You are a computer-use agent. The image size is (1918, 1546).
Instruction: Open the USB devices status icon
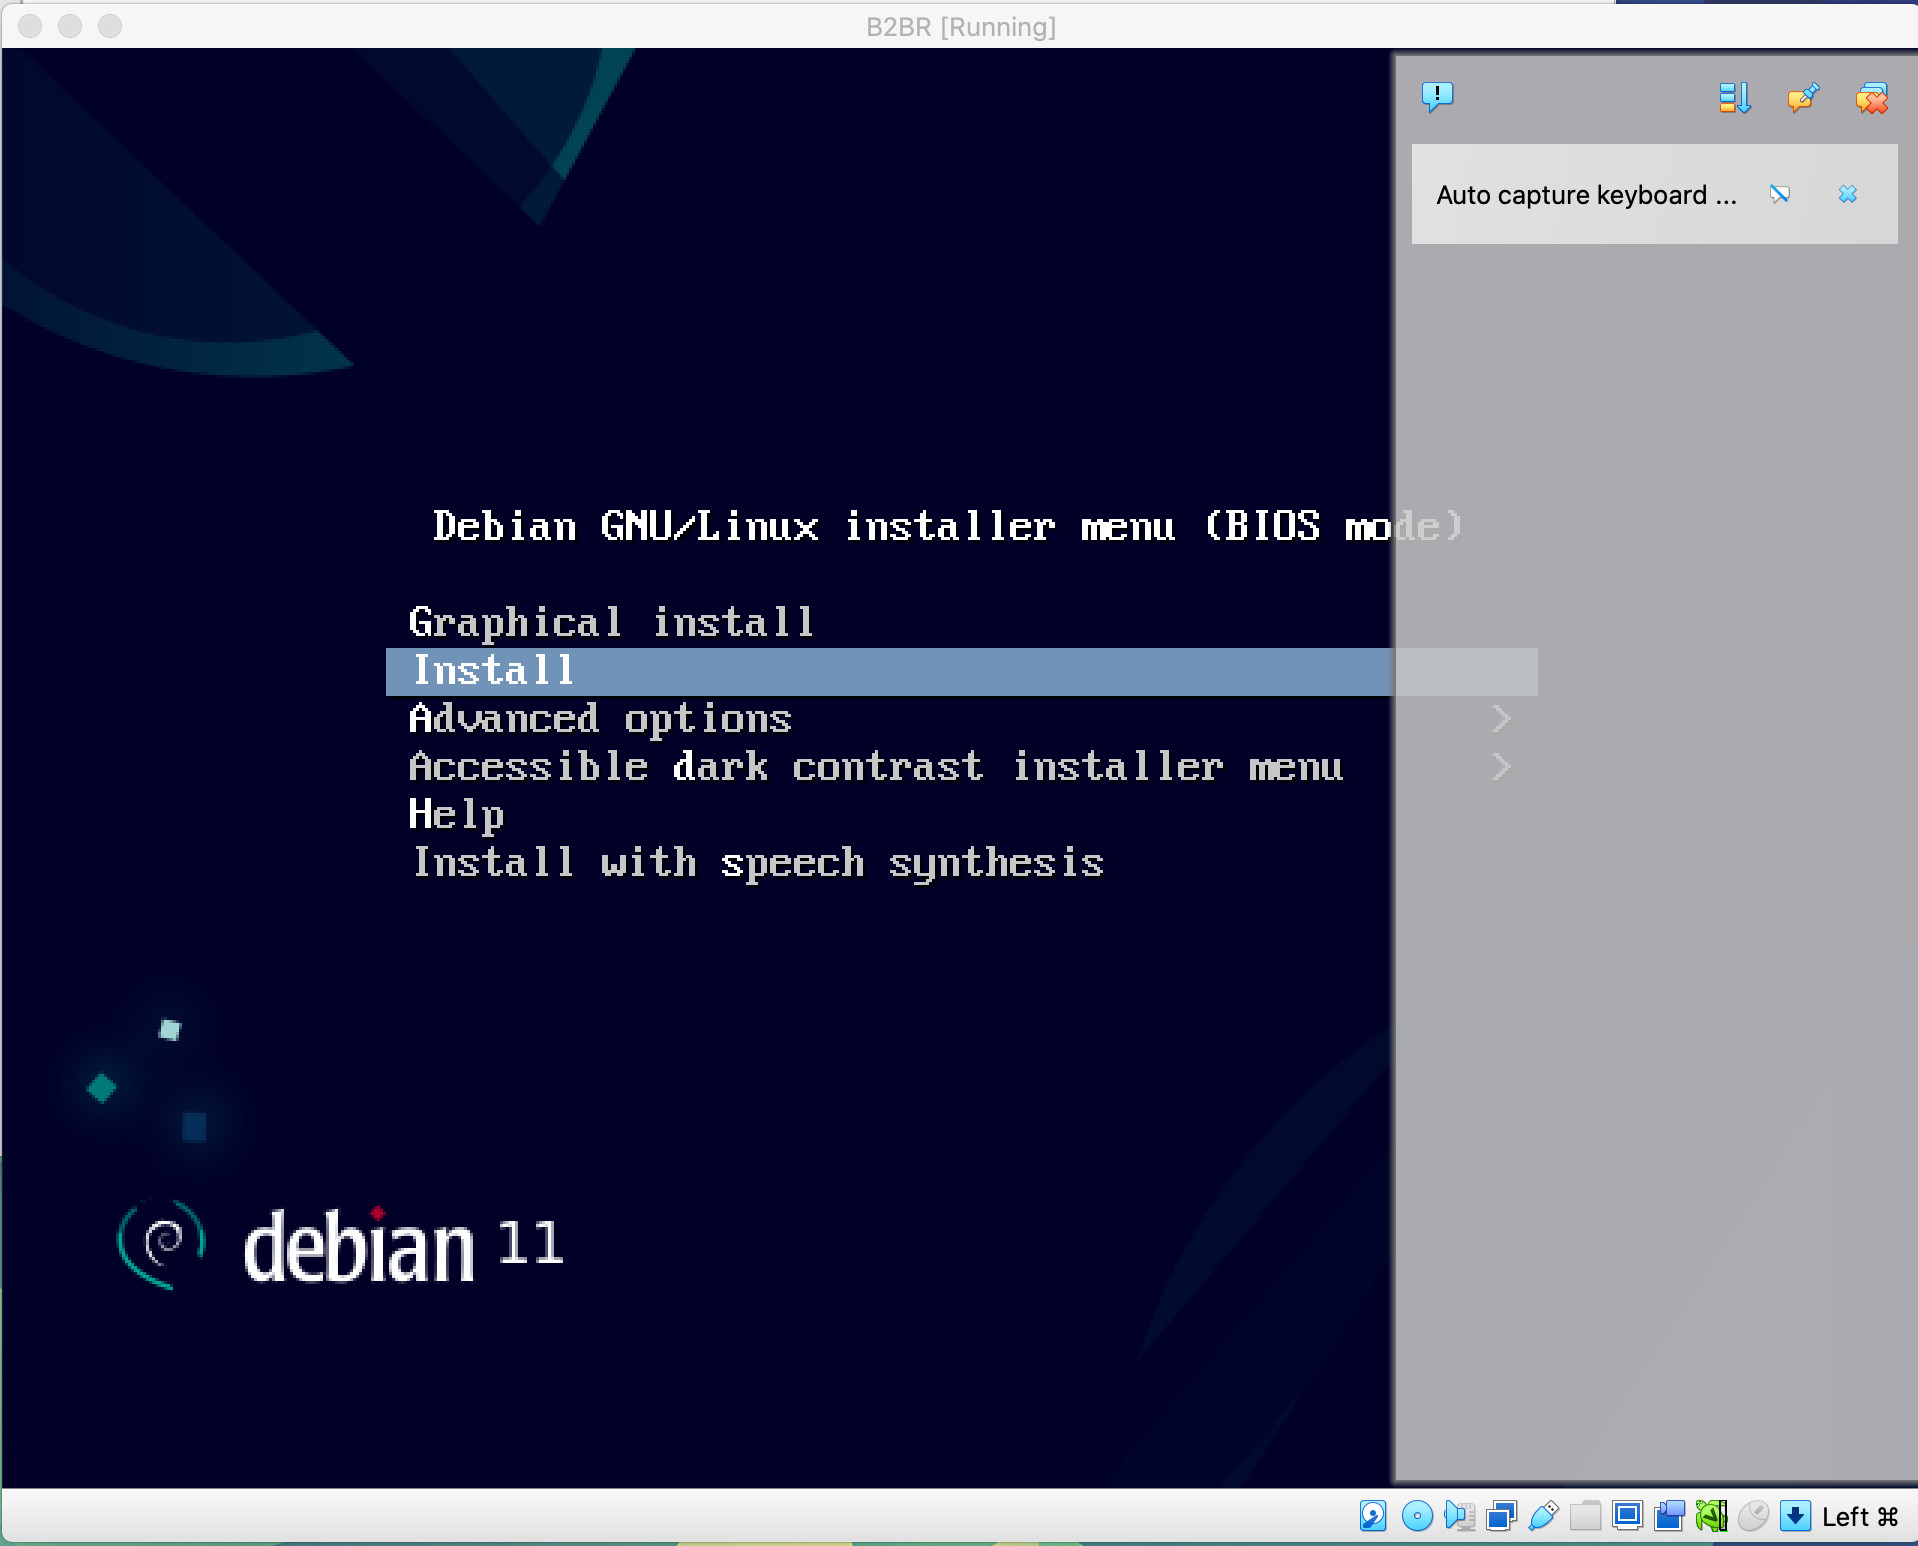[1542, 1515]
